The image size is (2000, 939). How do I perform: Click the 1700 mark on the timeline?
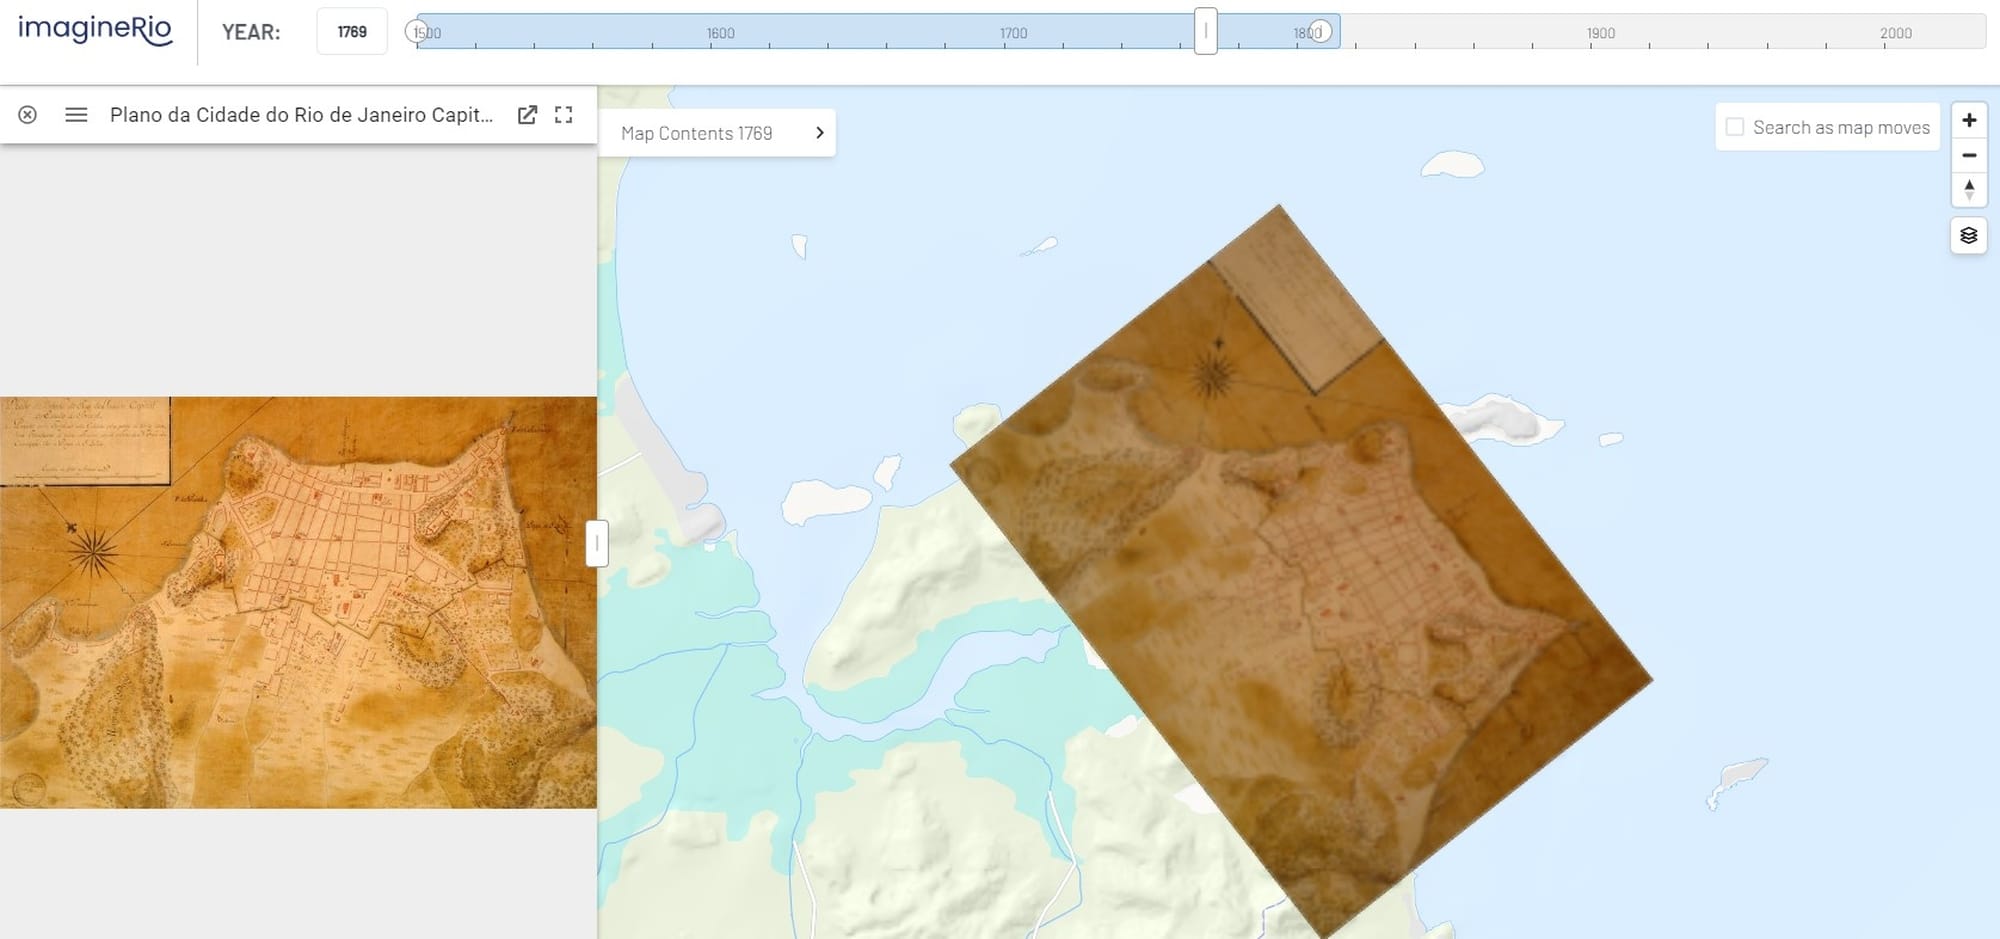pyautogui.click(x=1013, y=33)
